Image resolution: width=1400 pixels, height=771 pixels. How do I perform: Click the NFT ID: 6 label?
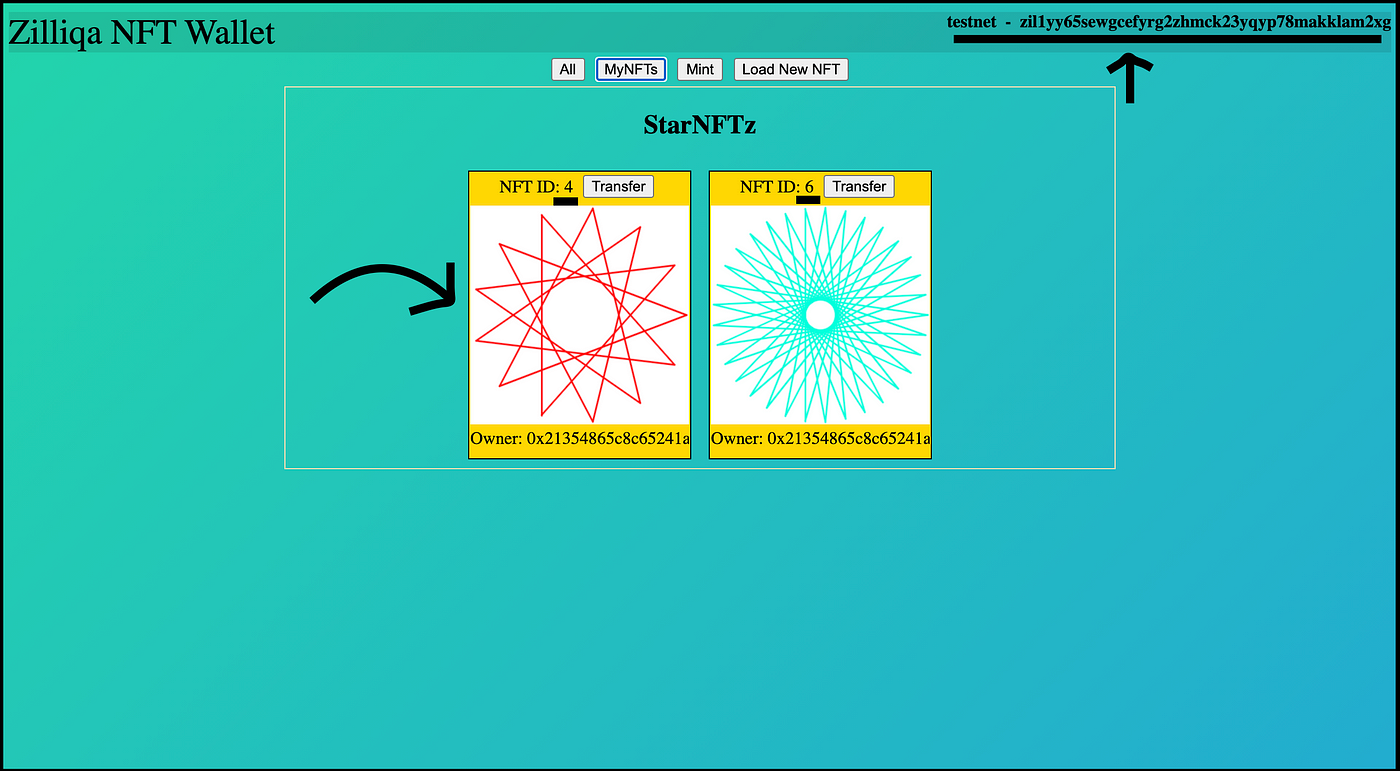(777, 187)
